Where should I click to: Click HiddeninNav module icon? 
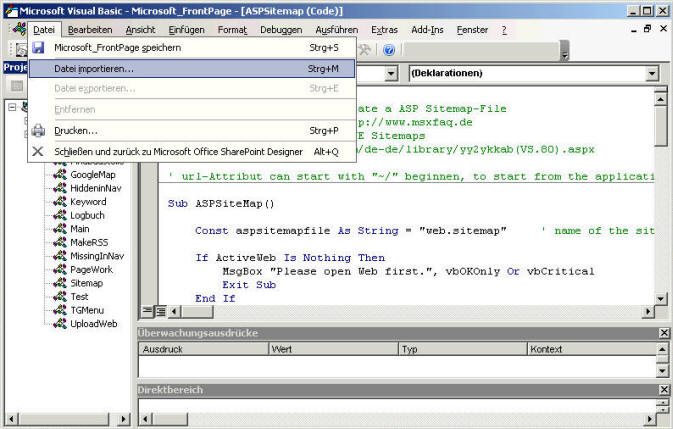(x=60, y=188)
